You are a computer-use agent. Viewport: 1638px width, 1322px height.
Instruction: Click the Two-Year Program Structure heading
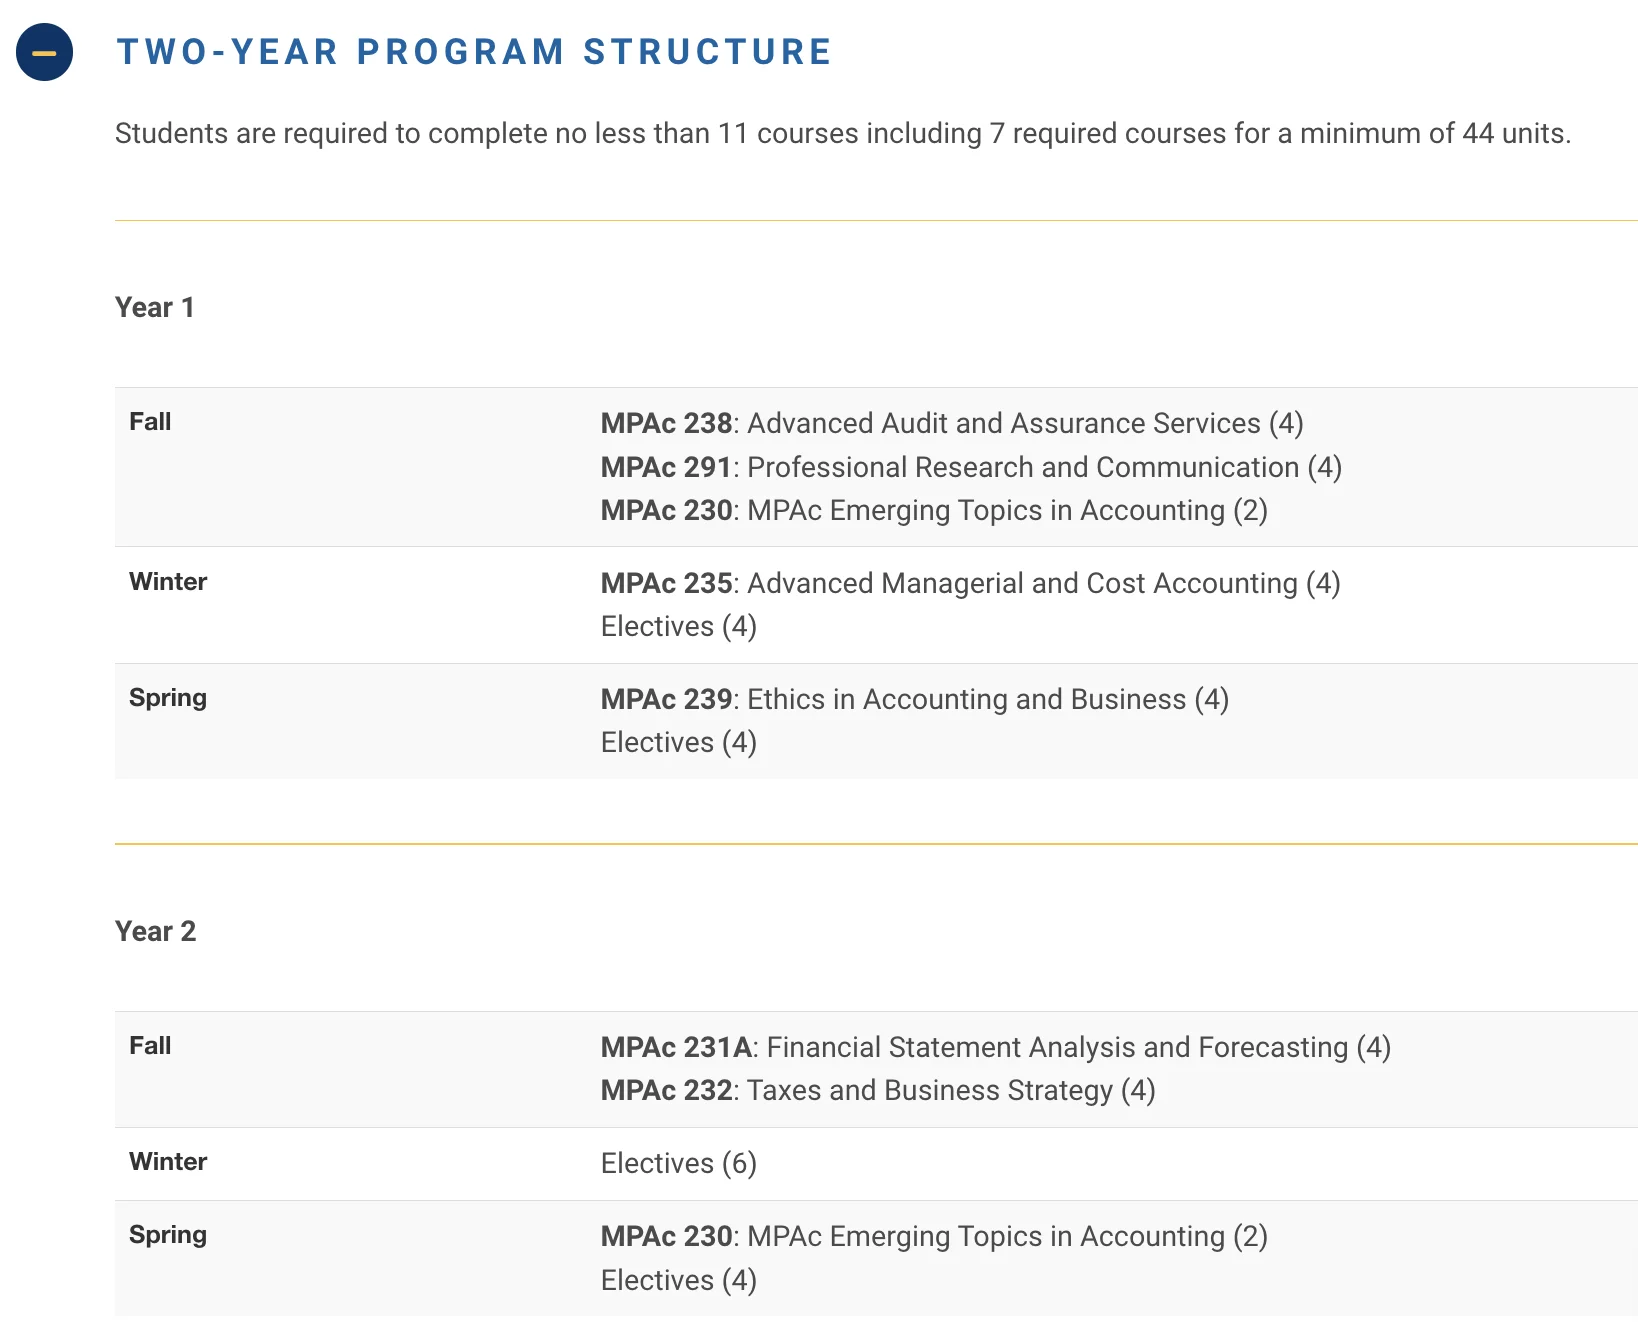pos(474,52)
